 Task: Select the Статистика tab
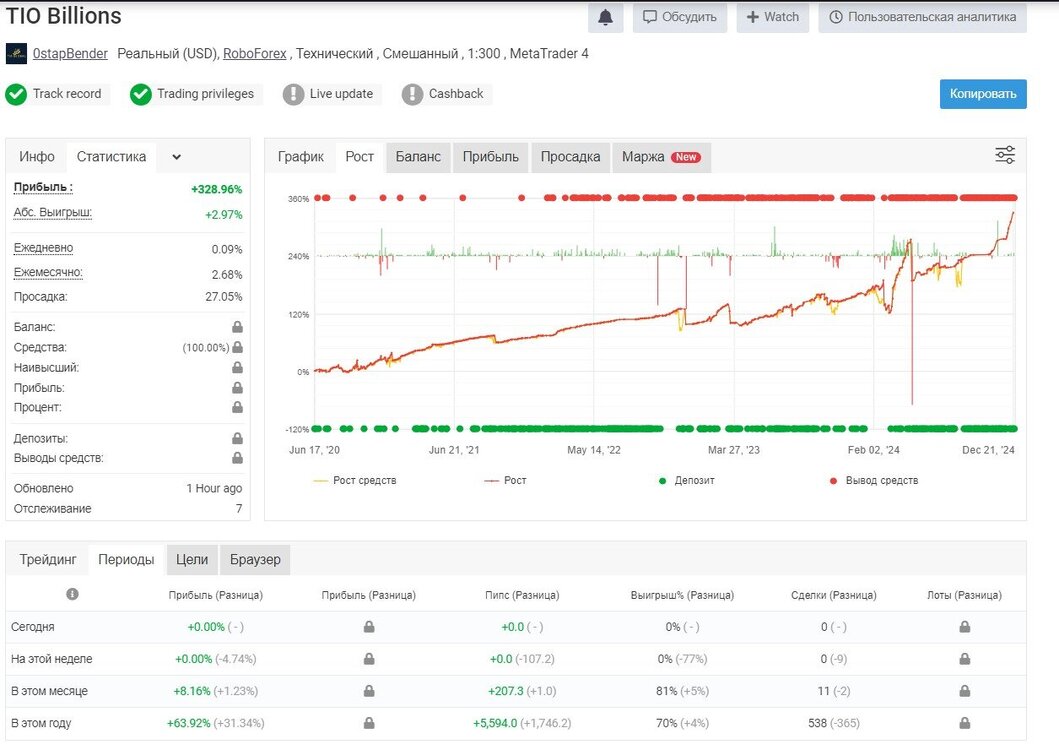pos(111,157)
